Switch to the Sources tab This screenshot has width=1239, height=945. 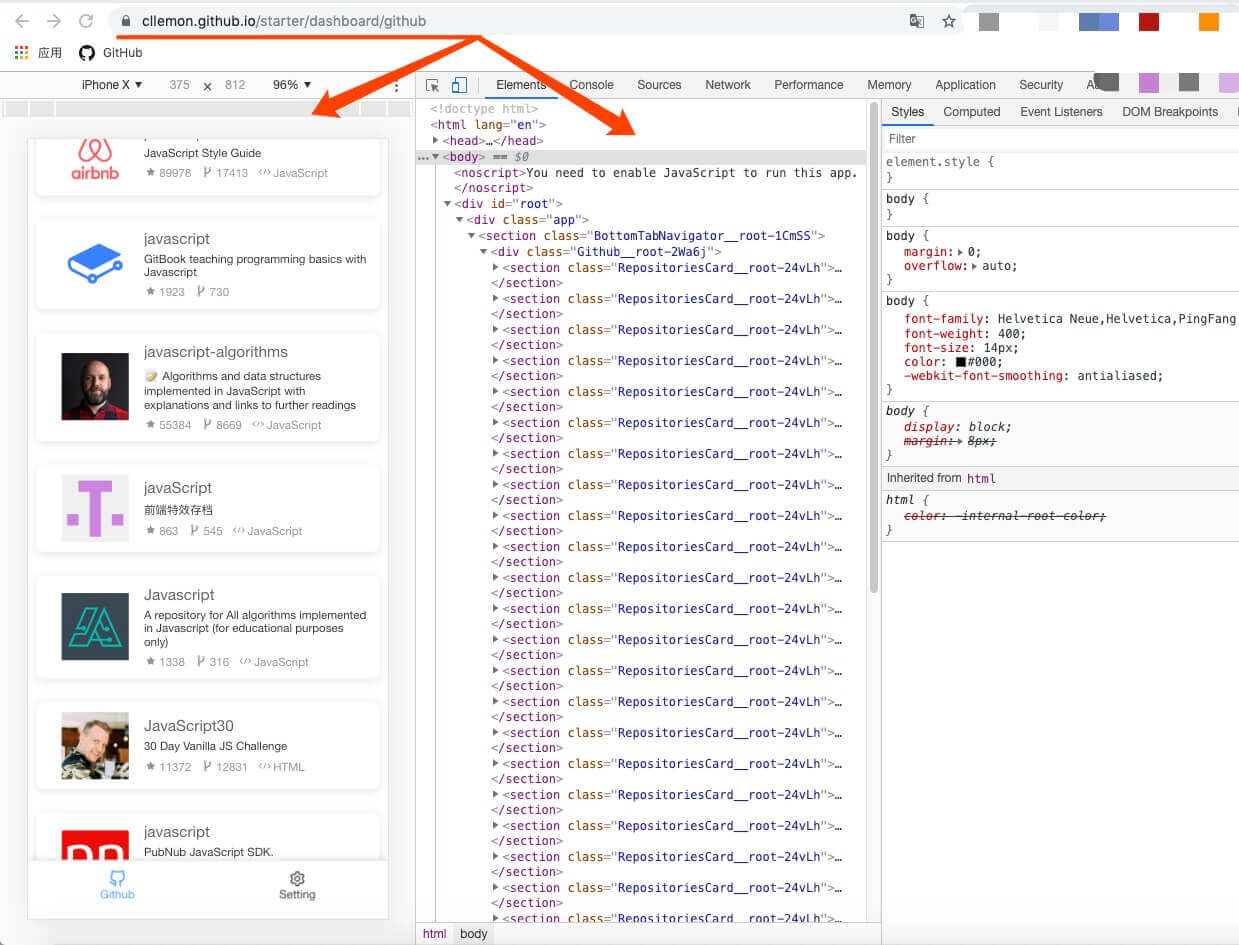[x=659, y=85]
